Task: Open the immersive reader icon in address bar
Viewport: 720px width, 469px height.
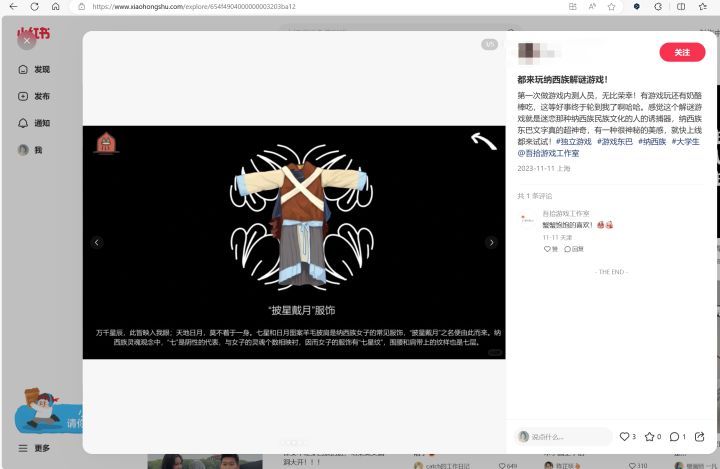Action: (x=573, y=6)
